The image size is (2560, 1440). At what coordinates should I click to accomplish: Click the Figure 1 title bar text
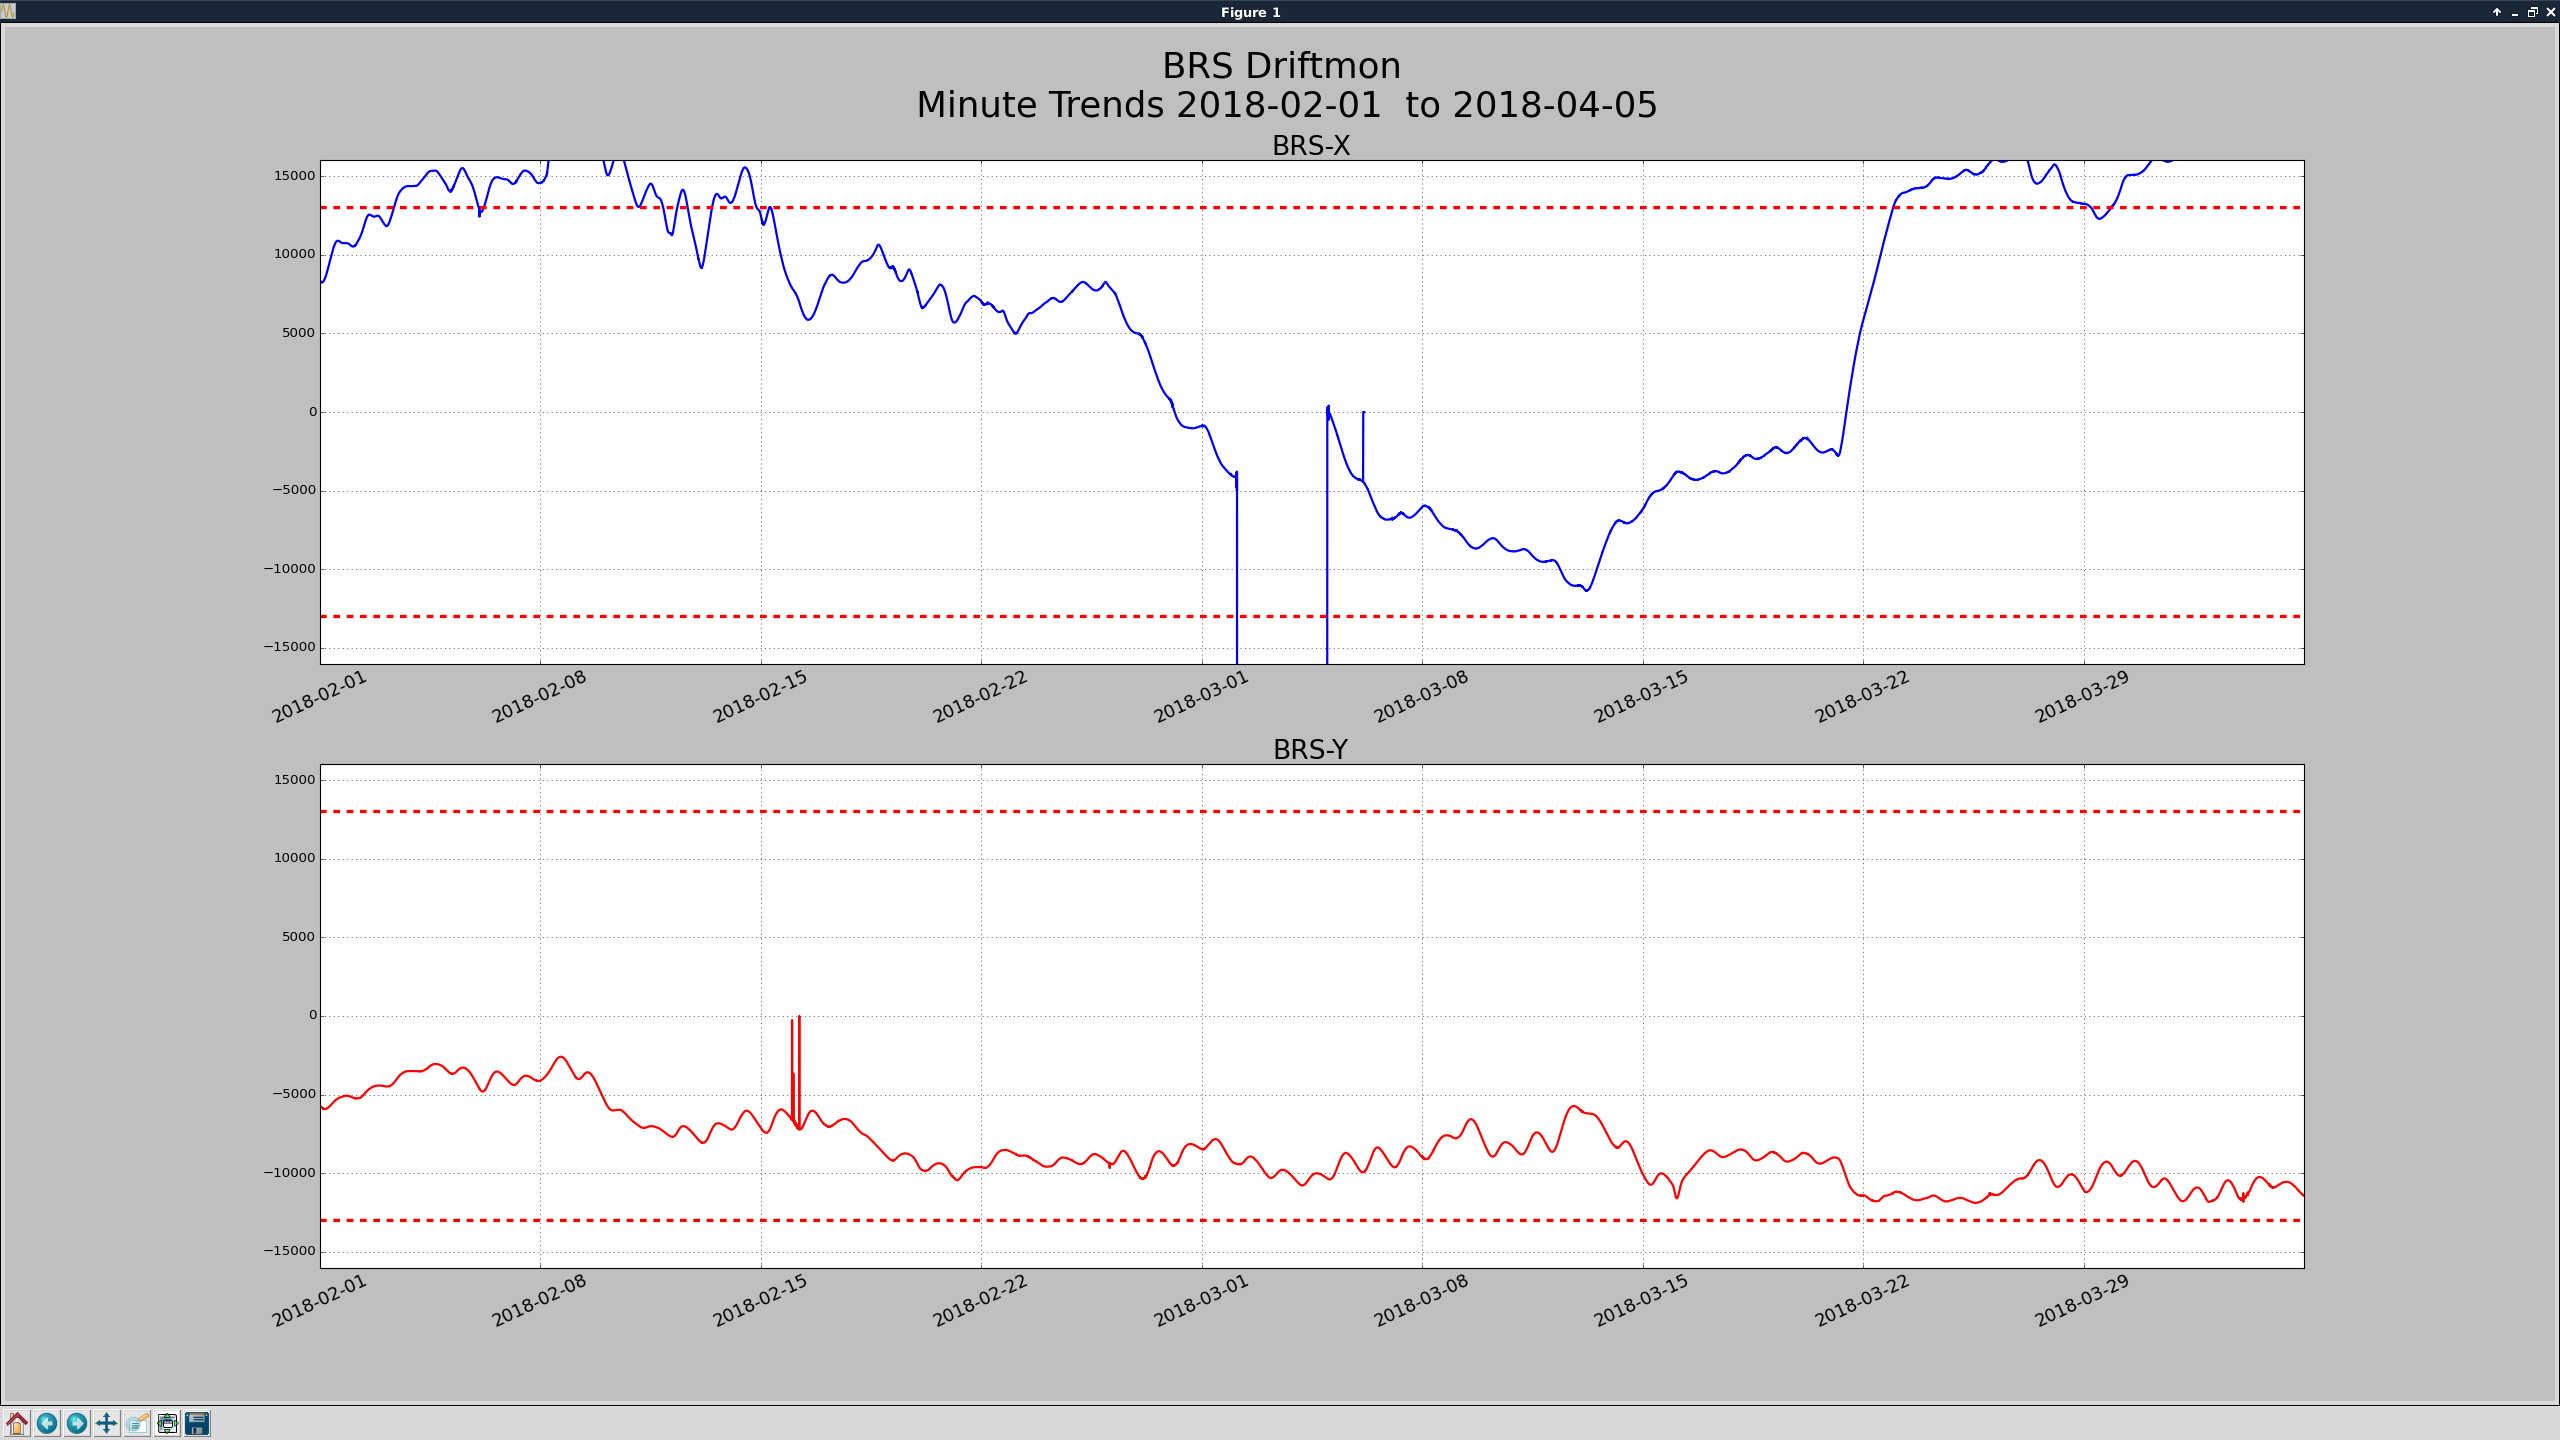(1250, 12)
